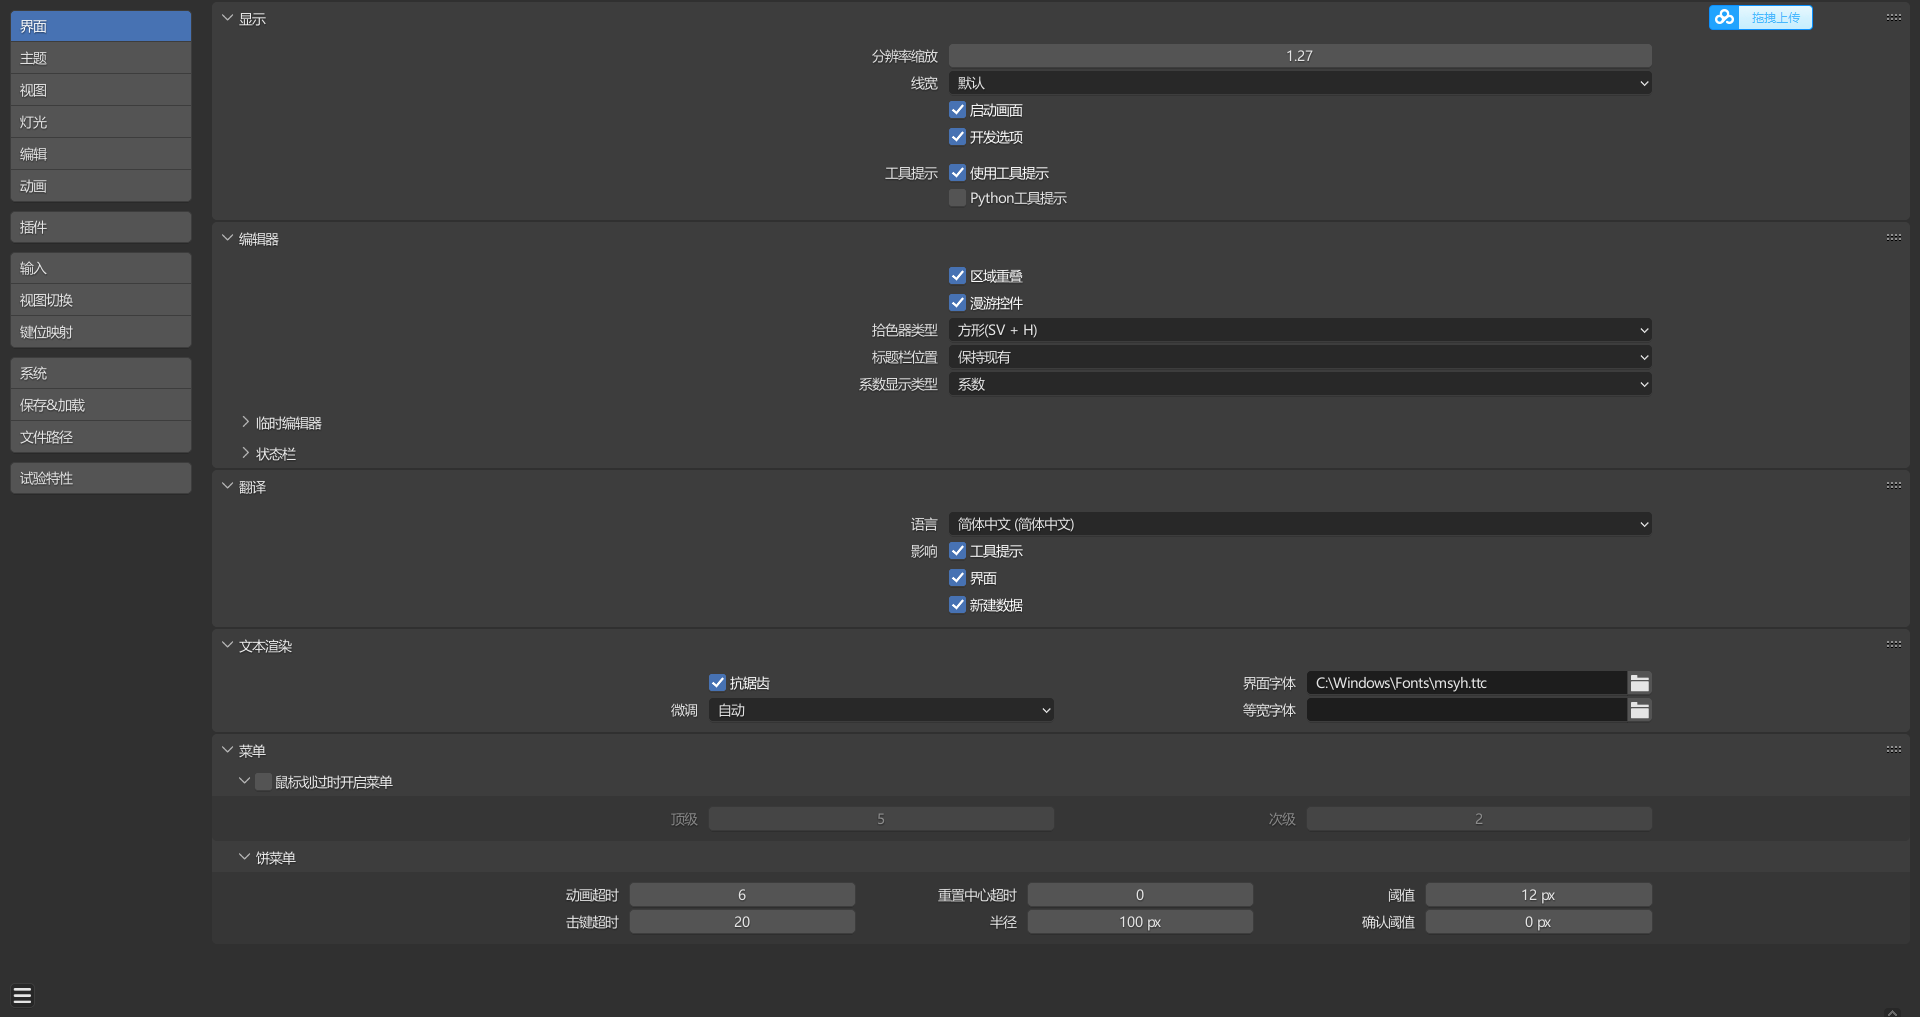Click the empty 等宽字体 input field
The image size is (1920, 1017).
(x=1467, y=710)
